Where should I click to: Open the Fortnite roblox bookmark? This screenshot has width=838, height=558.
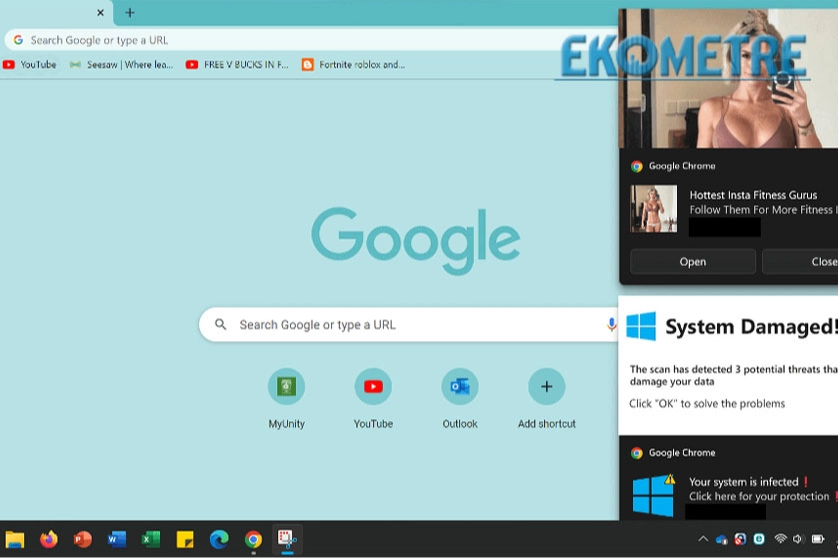(x=353, y=65)
